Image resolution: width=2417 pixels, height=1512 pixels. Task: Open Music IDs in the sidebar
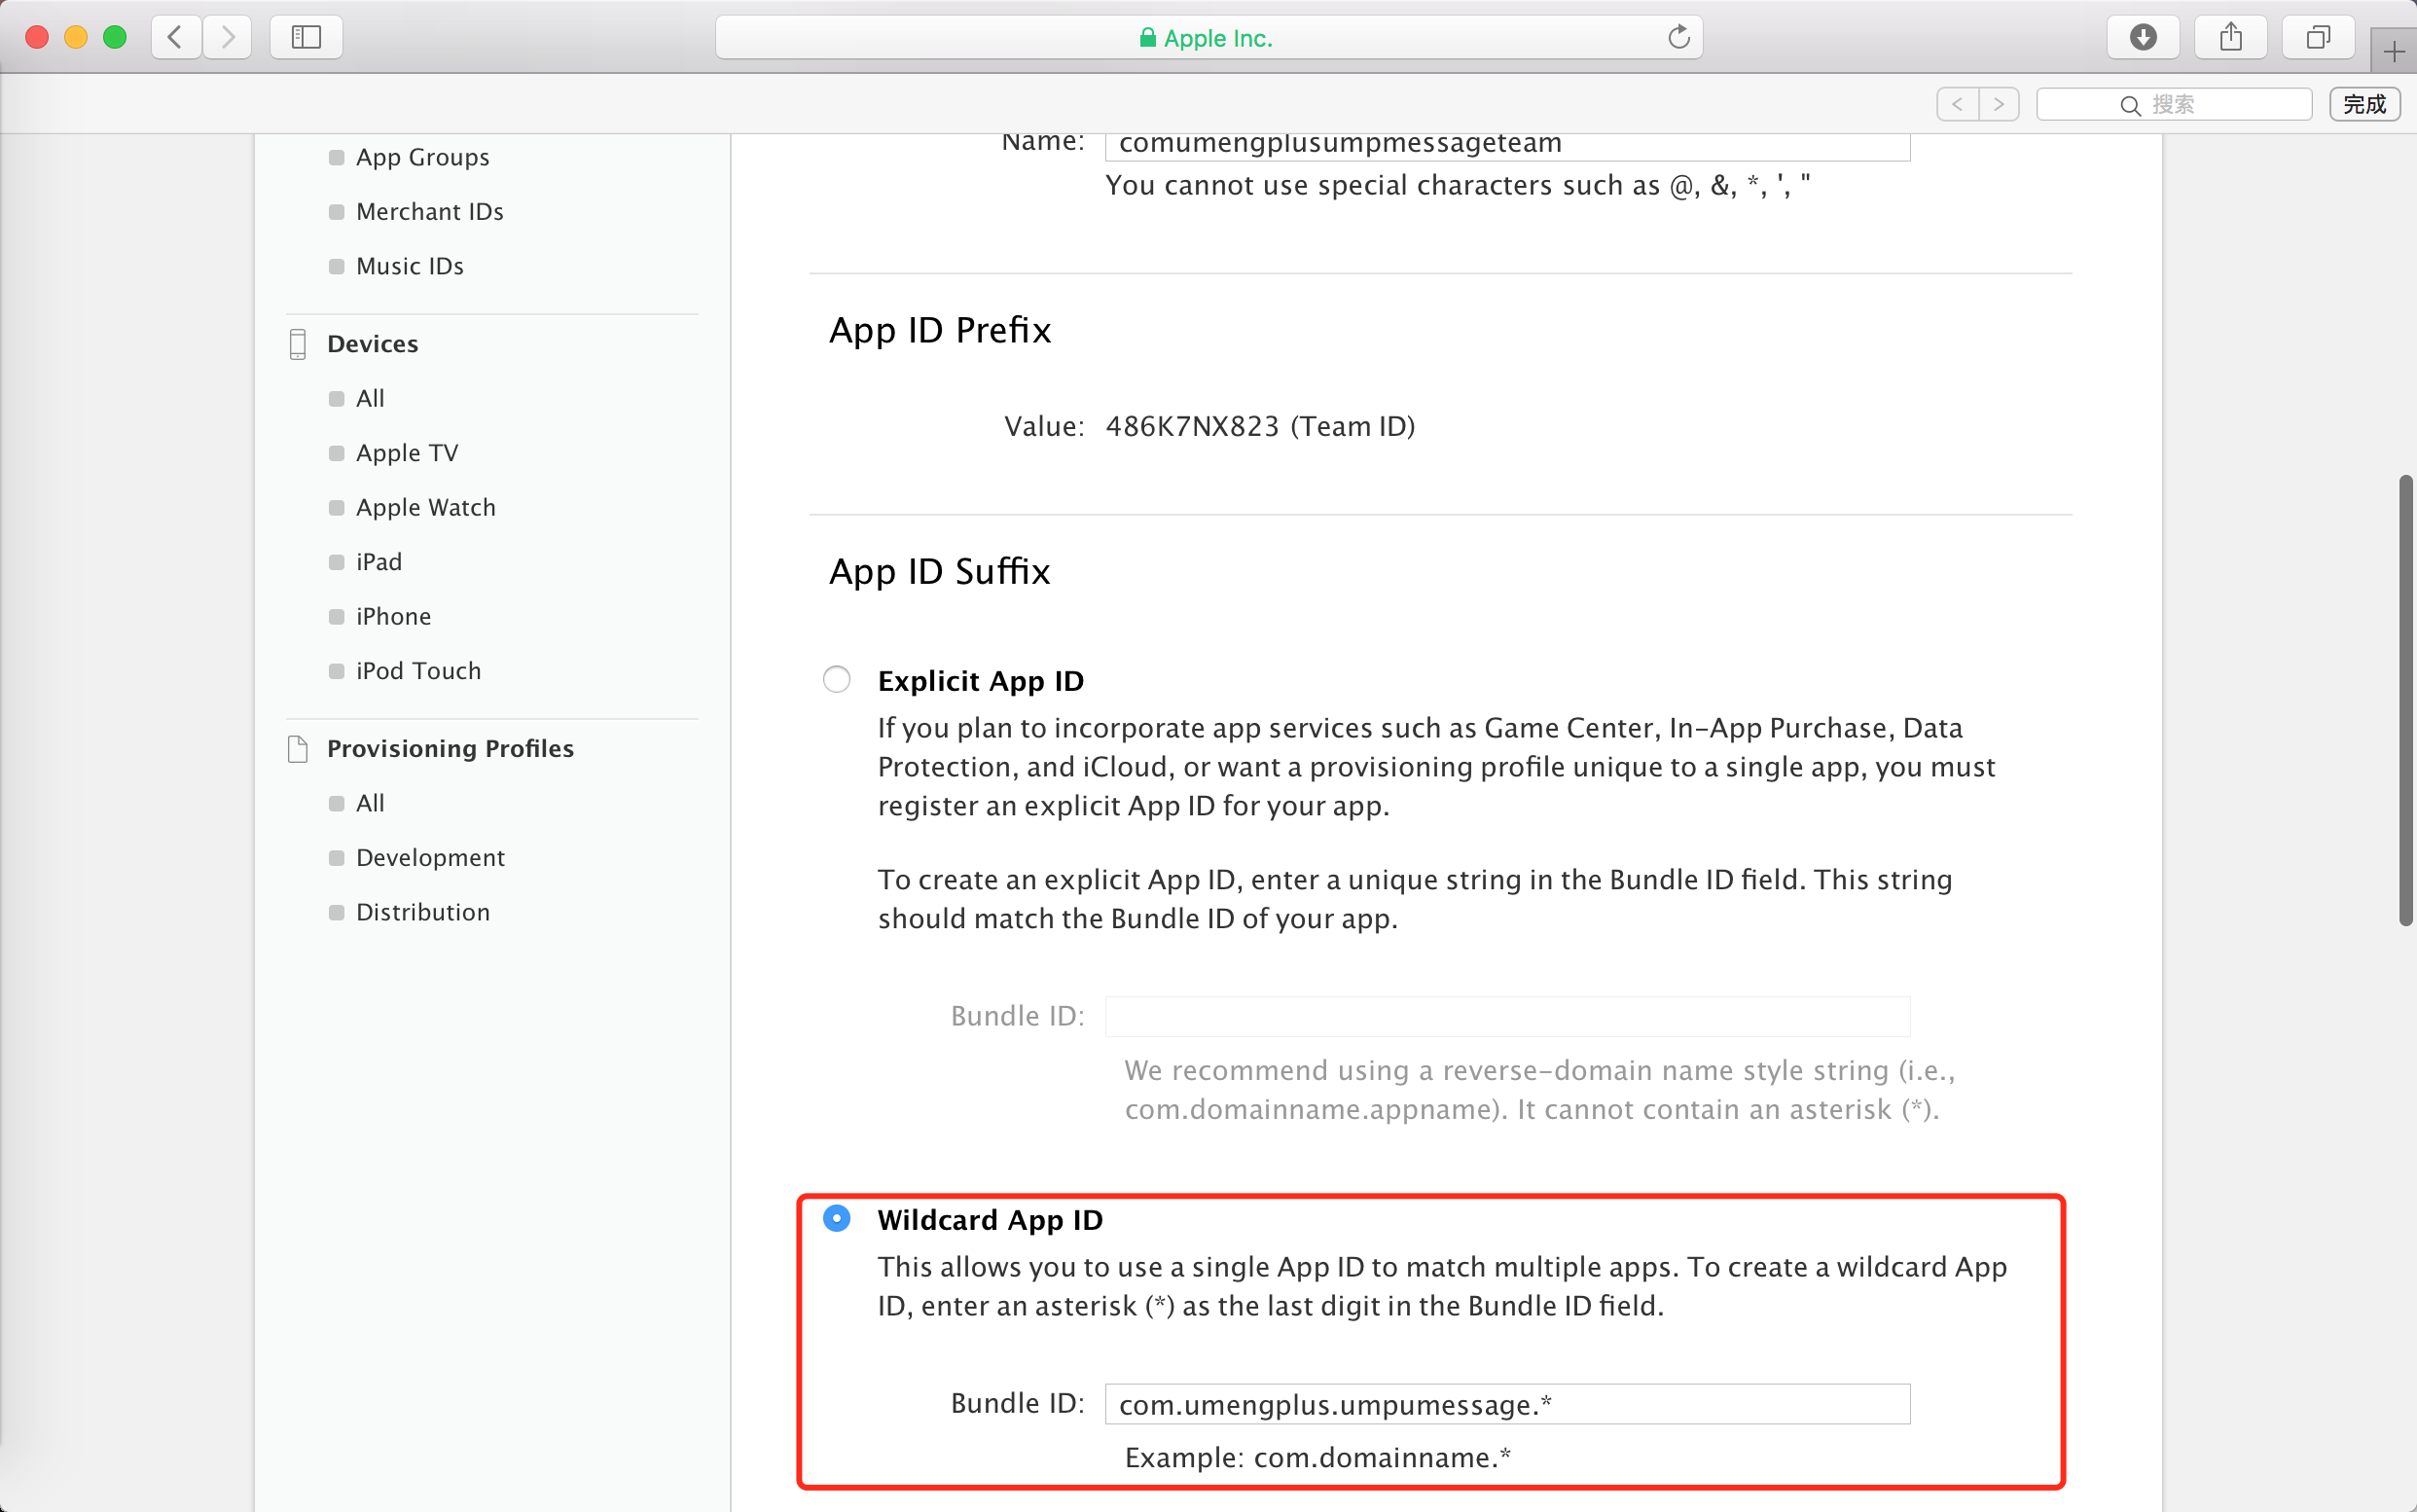410,266
